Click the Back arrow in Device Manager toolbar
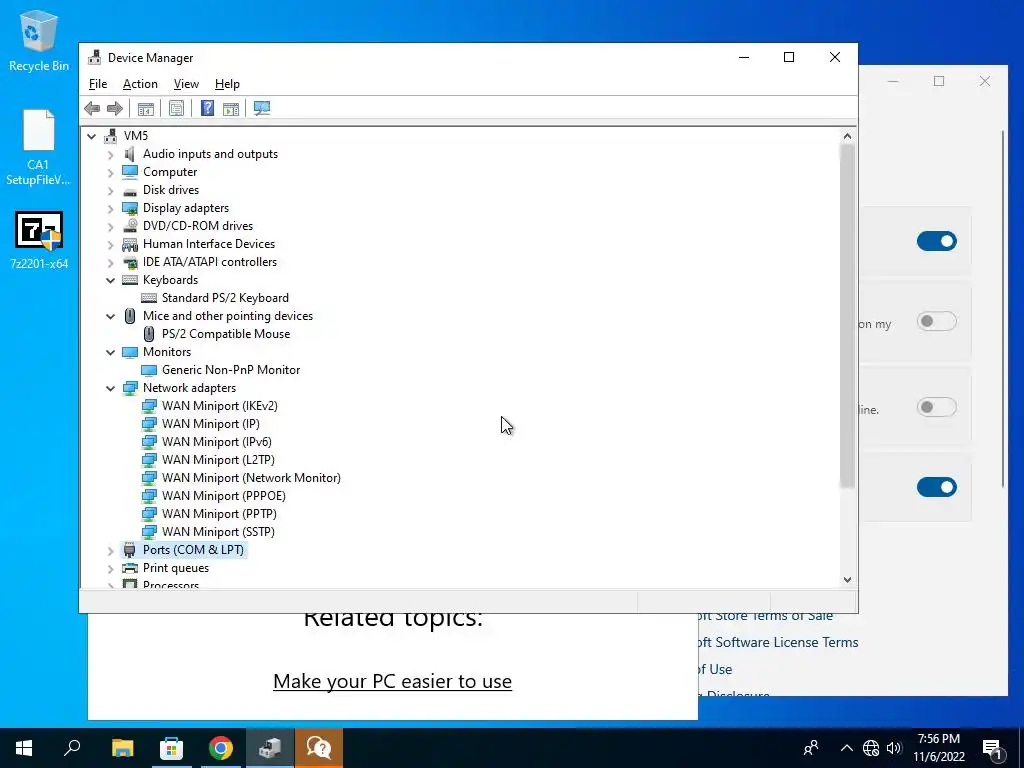Viewport: 1024px width, 768px height. [92, 108]
